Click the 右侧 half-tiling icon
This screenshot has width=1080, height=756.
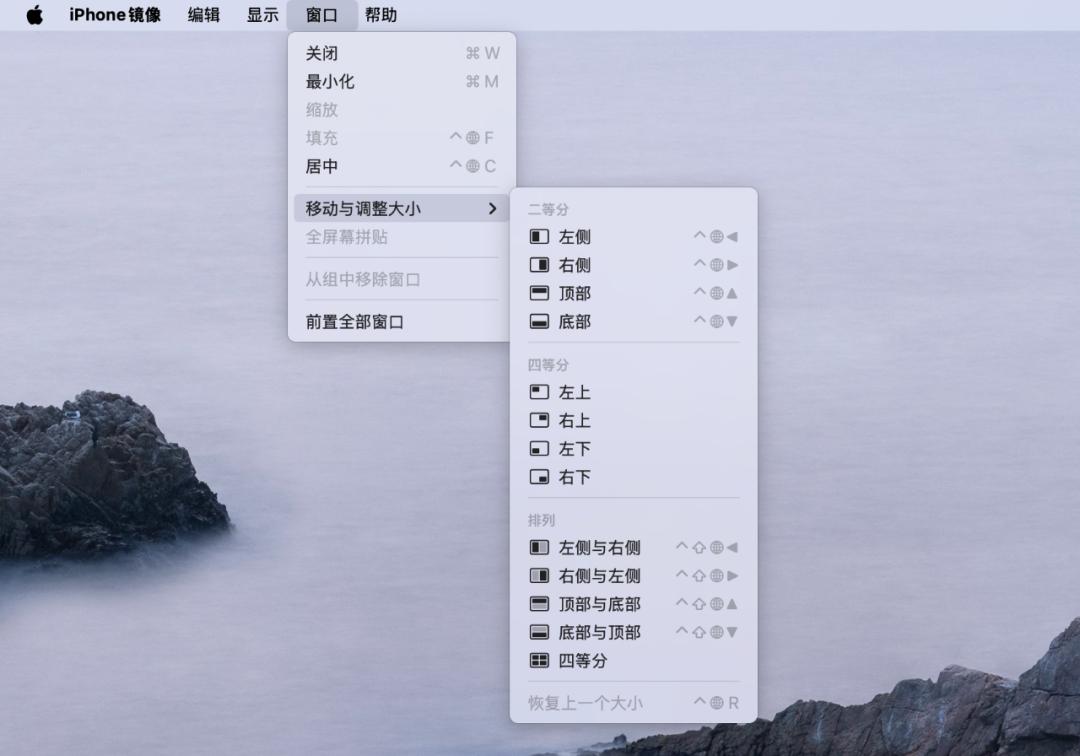[538, 265]
